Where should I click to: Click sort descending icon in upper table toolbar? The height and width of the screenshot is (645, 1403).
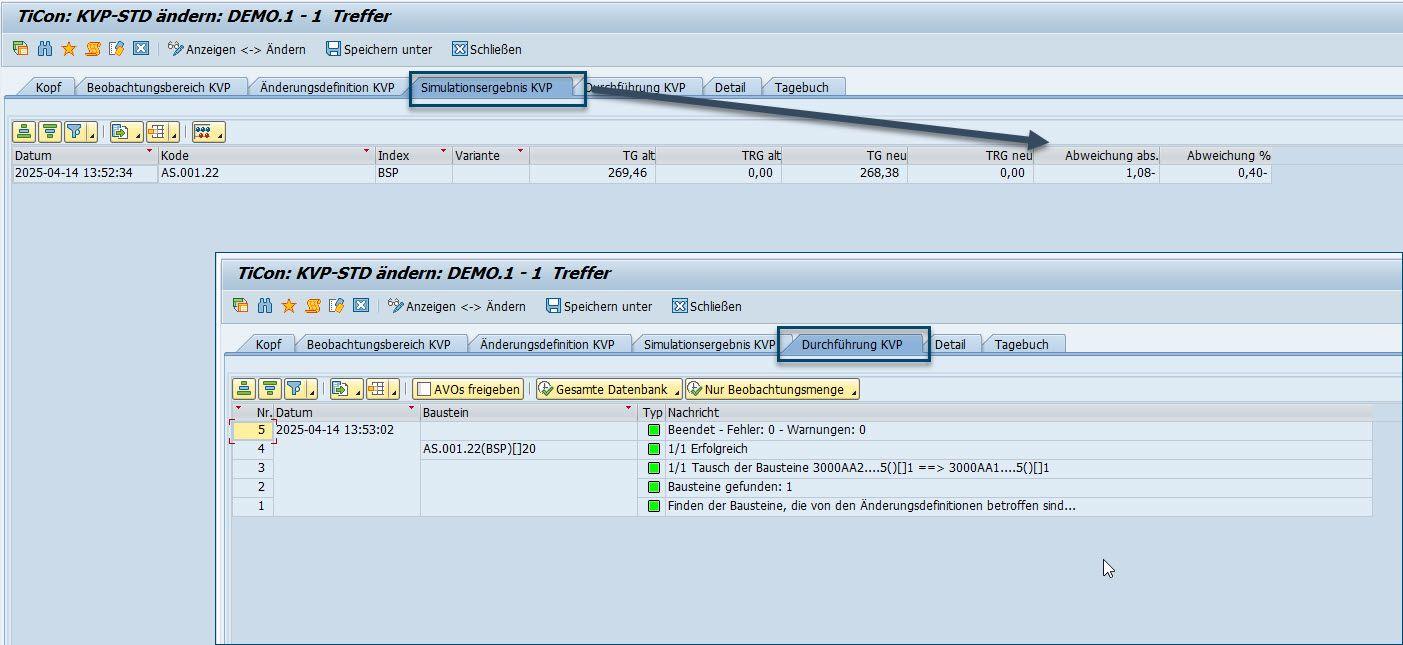click(x=48, y=132)
